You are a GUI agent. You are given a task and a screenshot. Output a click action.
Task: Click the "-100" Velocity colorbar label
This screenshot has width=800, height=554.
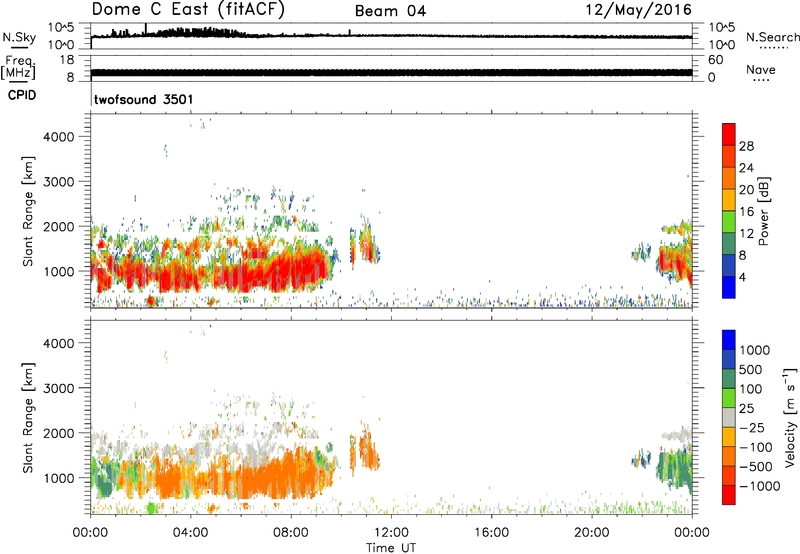click(x=755, y=447)
